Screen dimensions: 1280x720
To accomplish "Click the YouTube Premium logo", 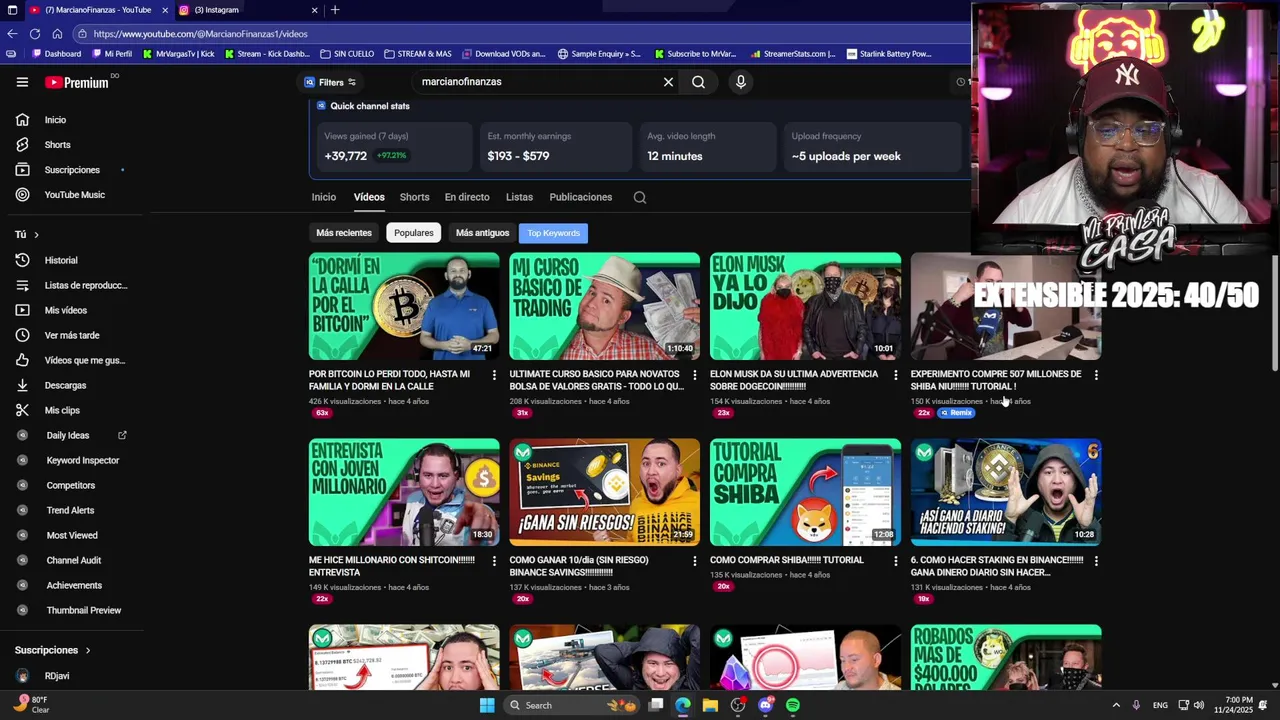I will point(76,82).
